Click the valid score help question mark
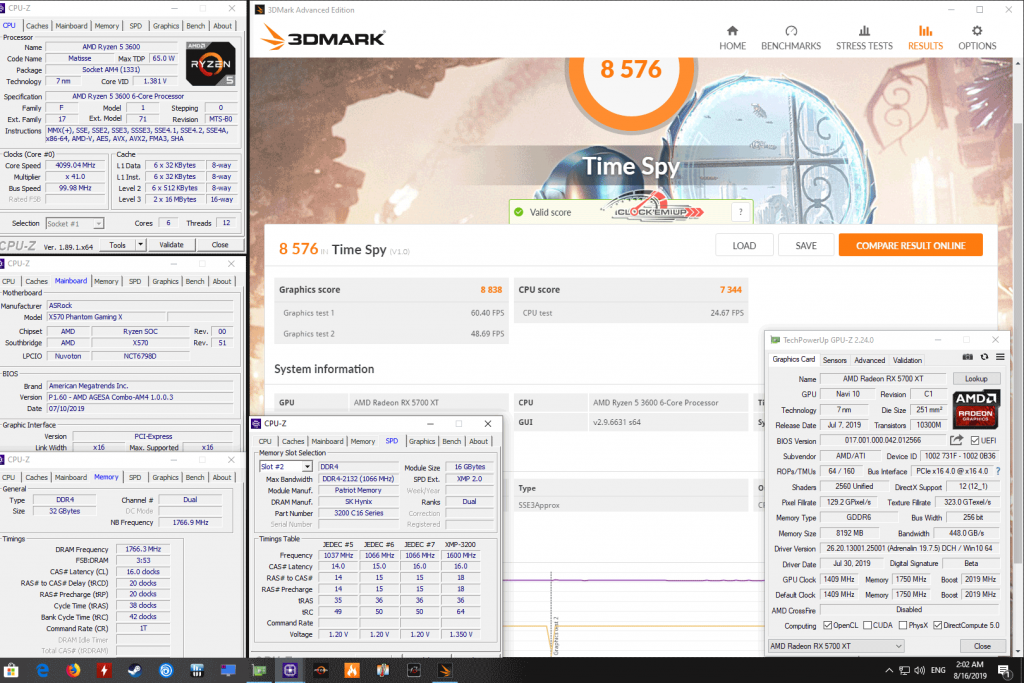The image size is (1024, 683). coord(741,212)
